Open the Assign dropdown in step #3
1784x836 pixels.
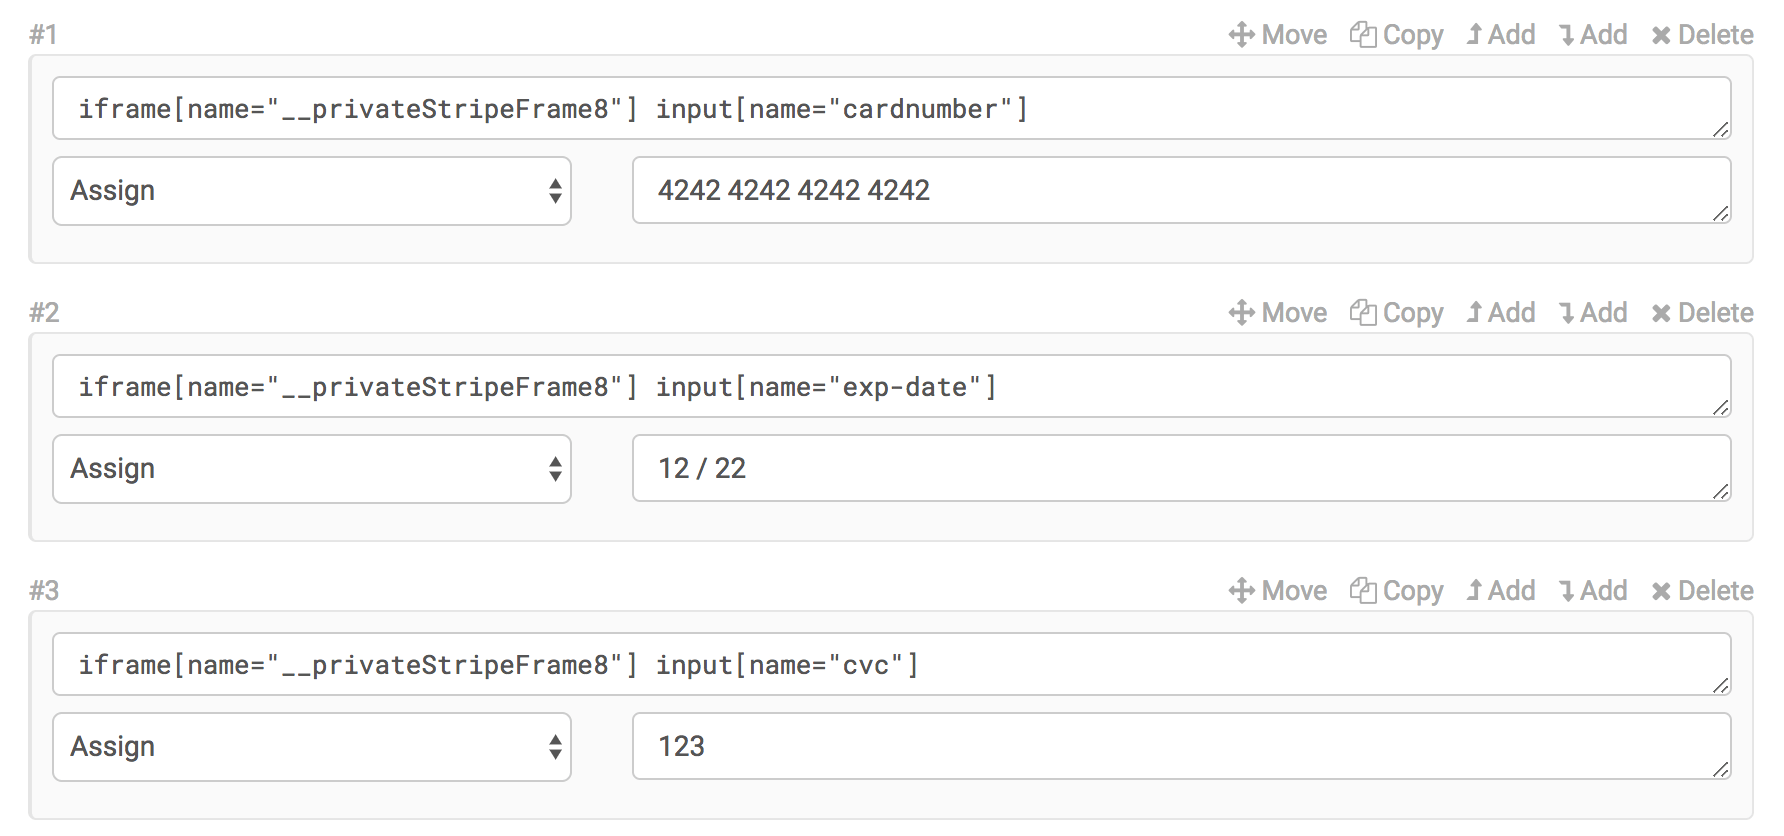tap(311, 746)
